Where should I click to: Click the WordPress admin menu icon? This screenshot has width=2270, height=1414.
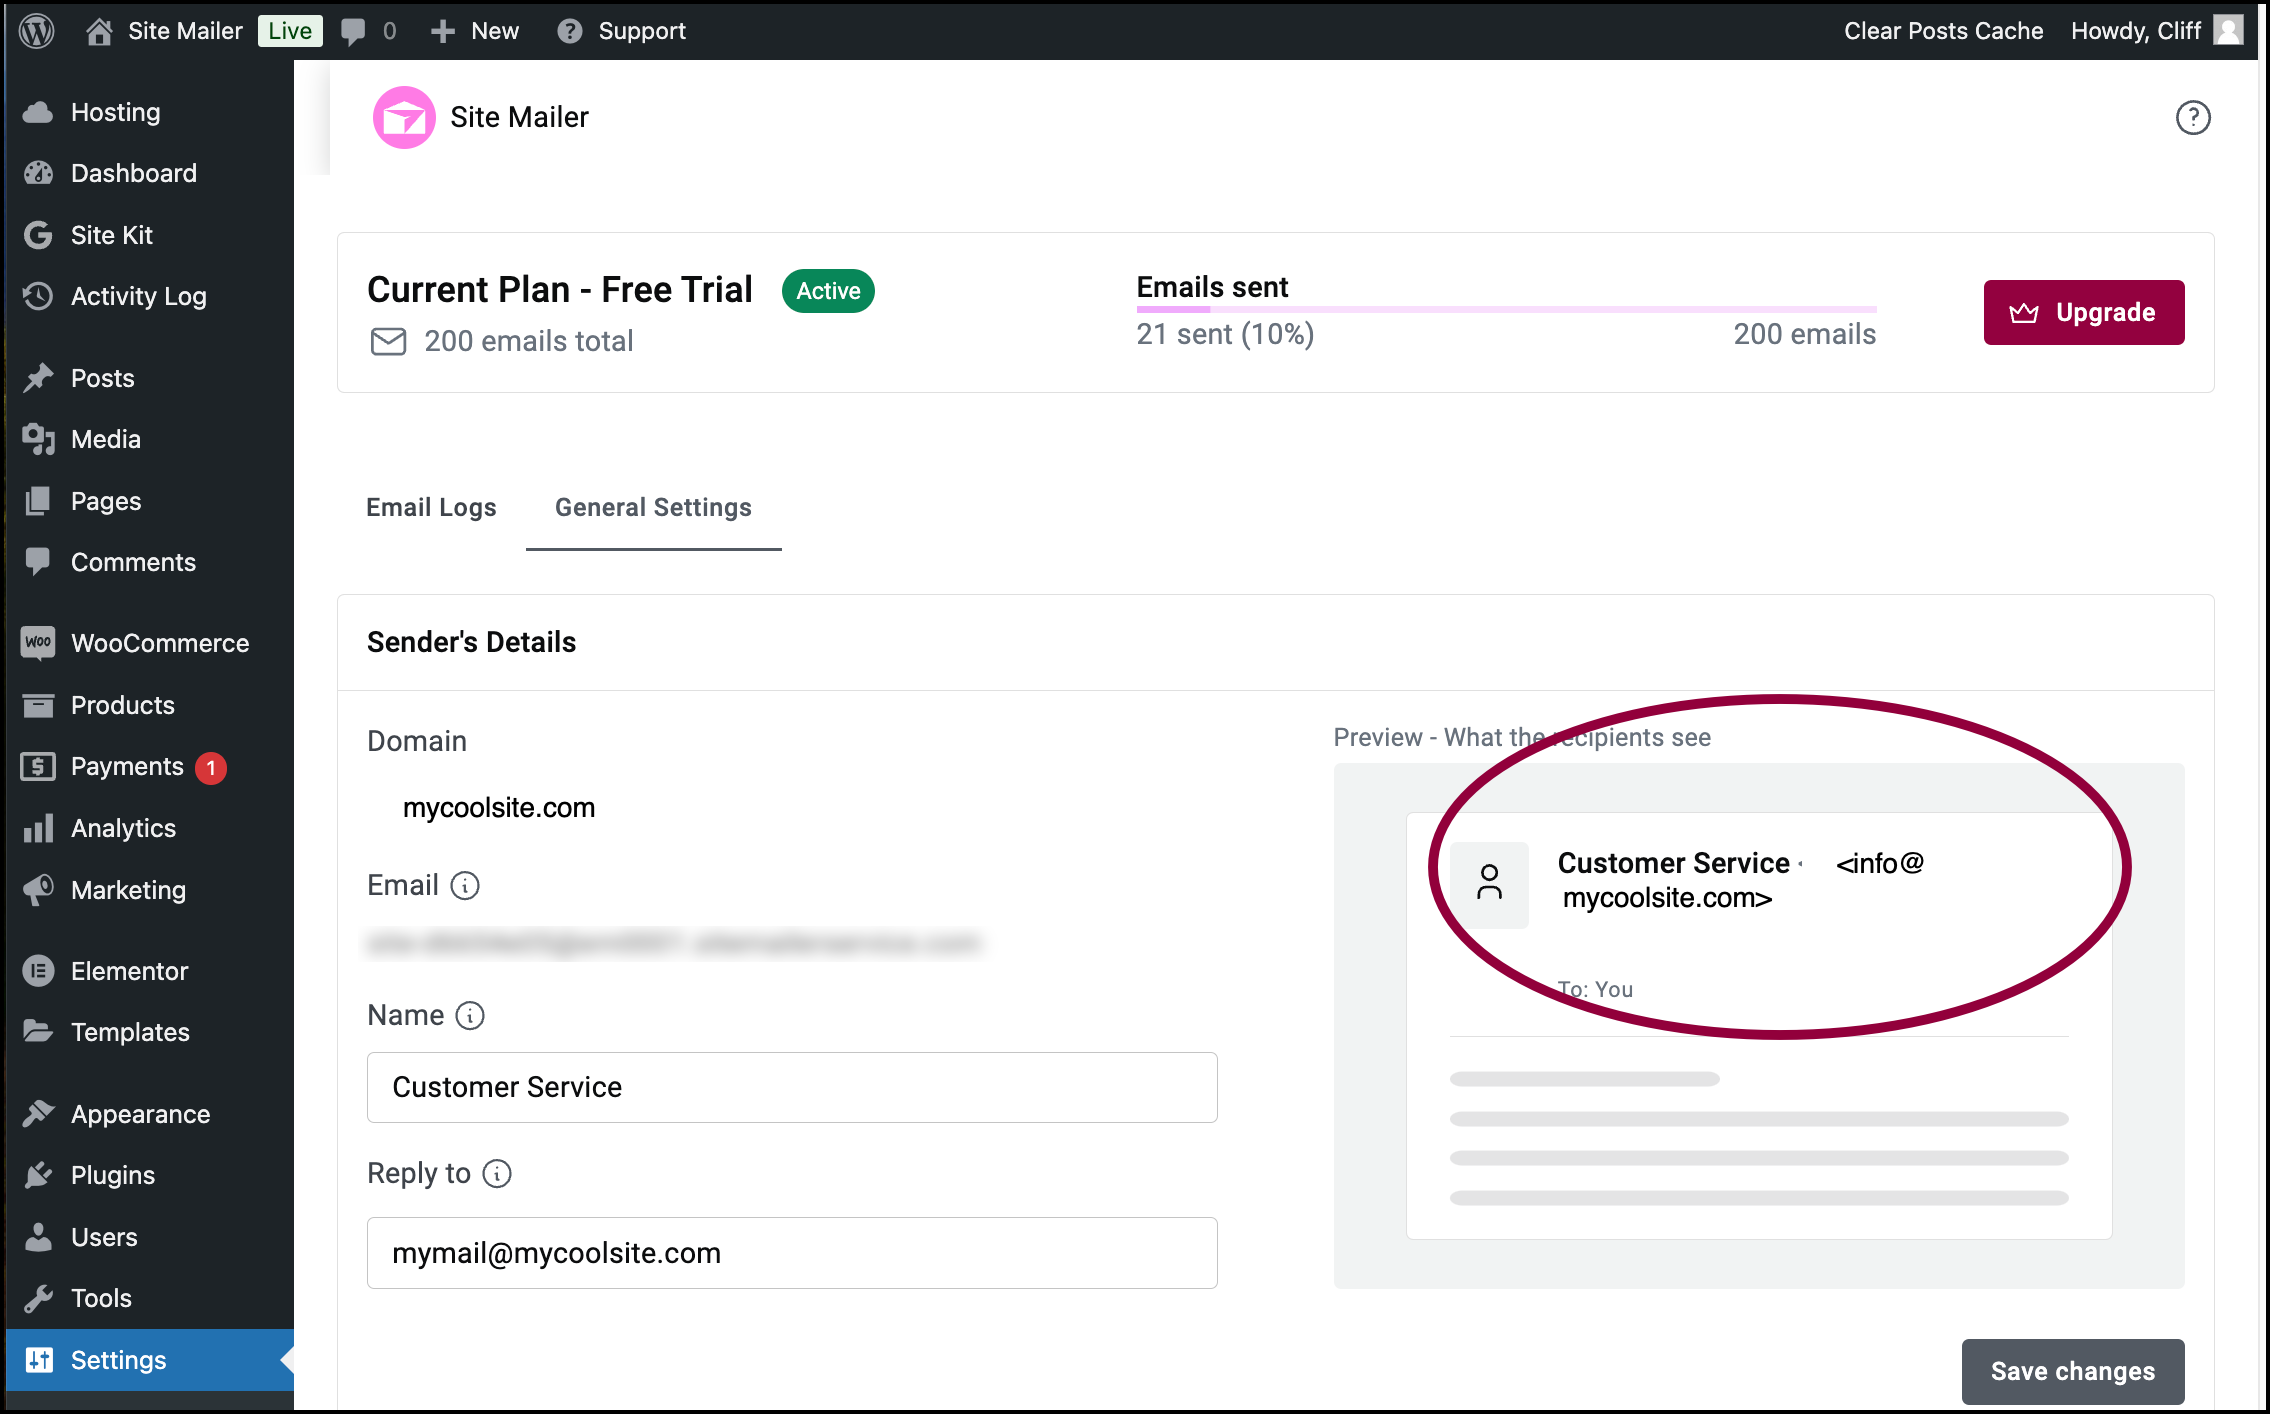33,29
